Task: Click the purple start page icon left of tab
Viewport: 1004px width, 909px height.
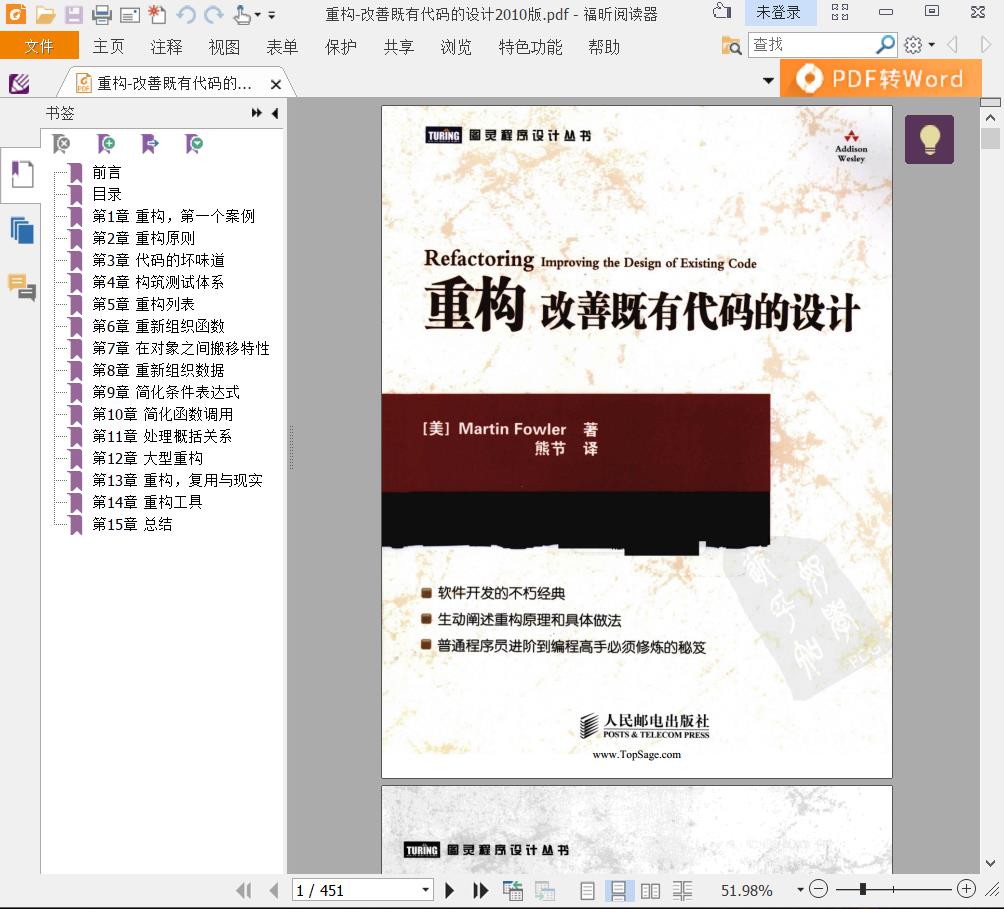Action: (19, 83)
